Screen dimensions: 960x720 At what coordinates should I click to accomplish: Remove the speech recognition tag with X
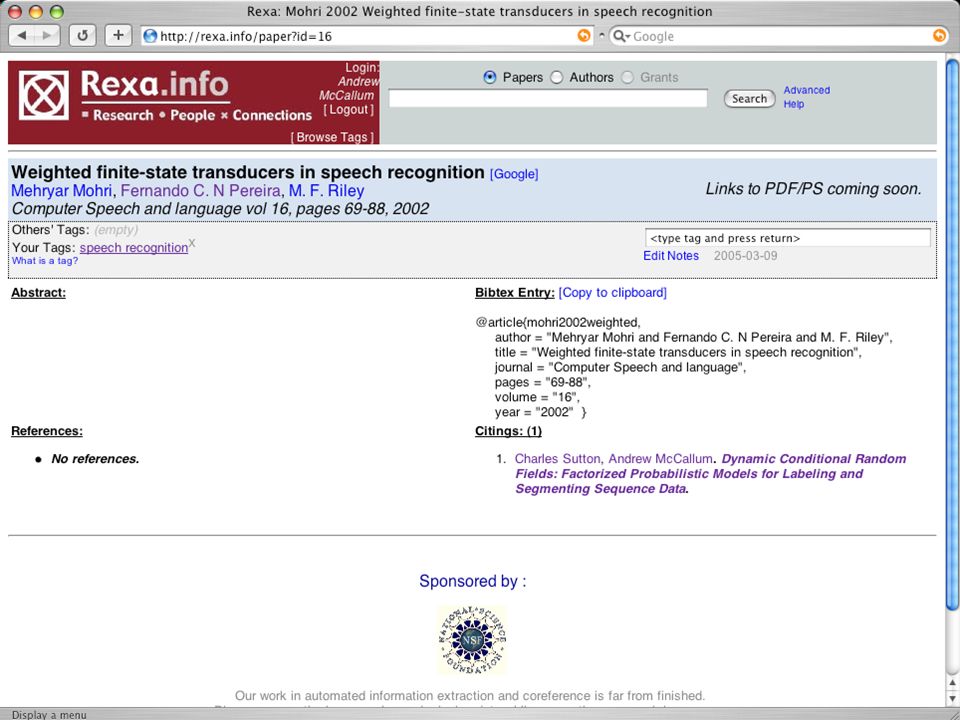click(x=192, y=243)
